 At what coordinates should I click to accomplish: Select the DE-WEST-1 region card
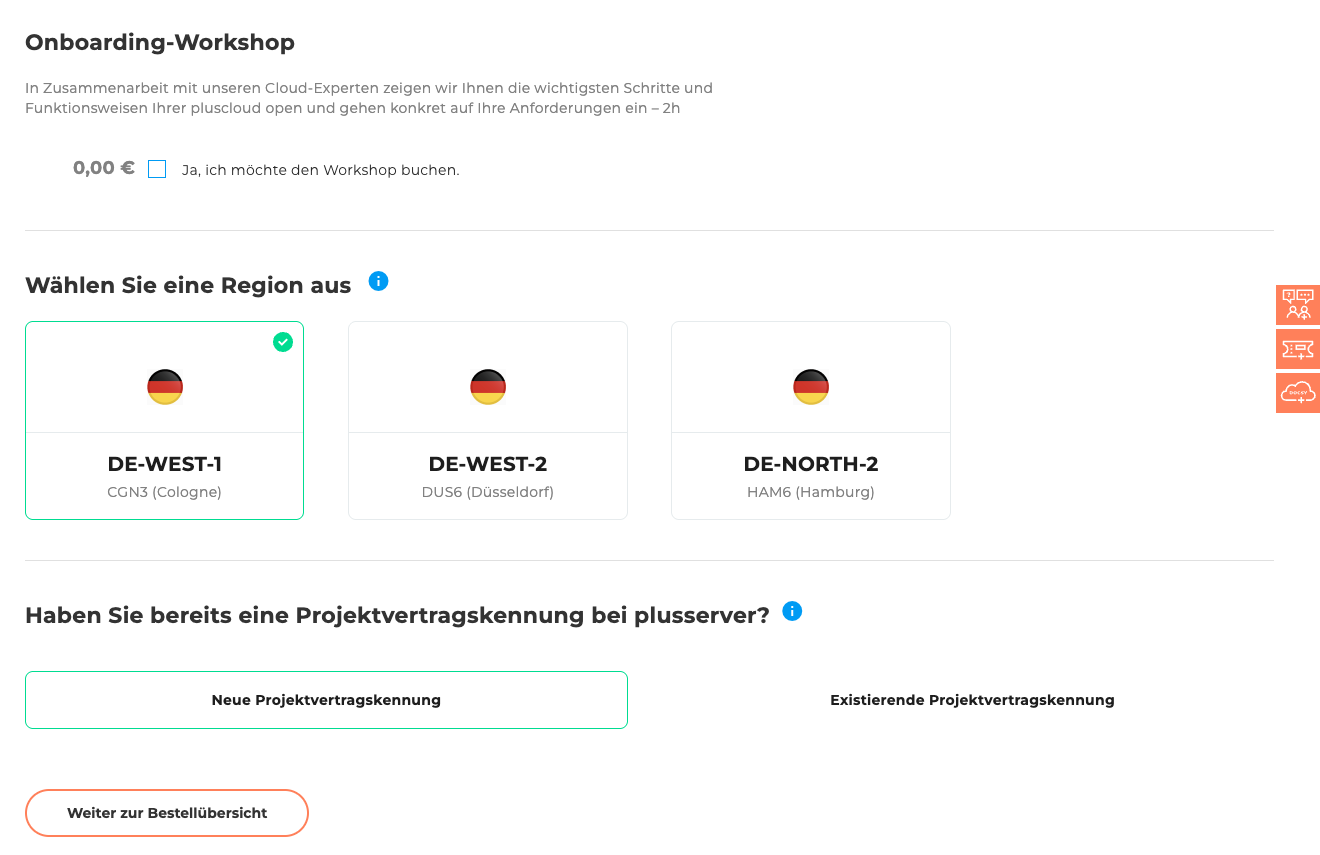click(164, 420)
